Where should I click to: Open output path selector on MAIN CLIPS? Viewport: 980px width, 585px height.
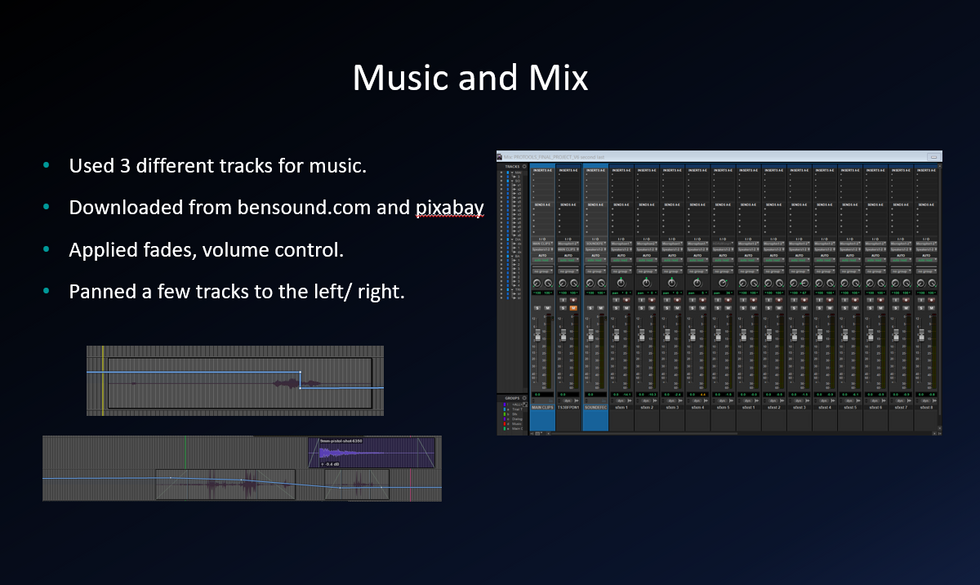pos(542,249)
